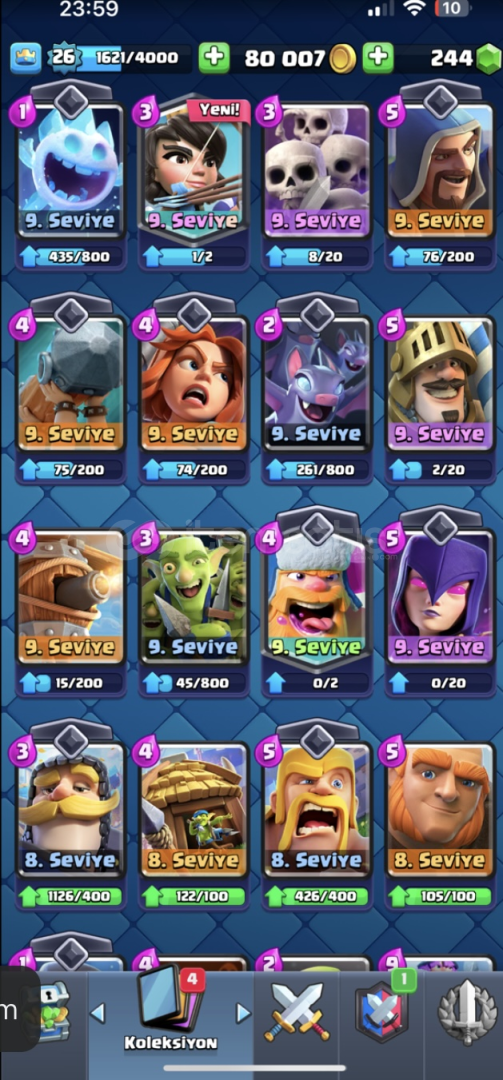Viewport: 503px width, 1080px height.
Task: Open the Koleksiyon cards tab
Action: 171,1011
